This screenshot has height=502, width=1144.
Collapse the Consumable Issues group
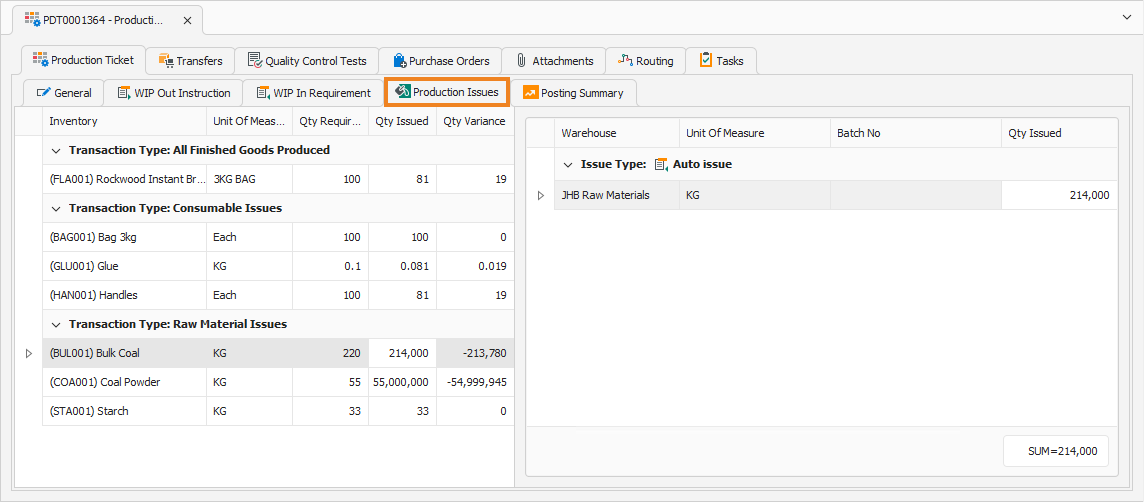click(x=56, y=208)
